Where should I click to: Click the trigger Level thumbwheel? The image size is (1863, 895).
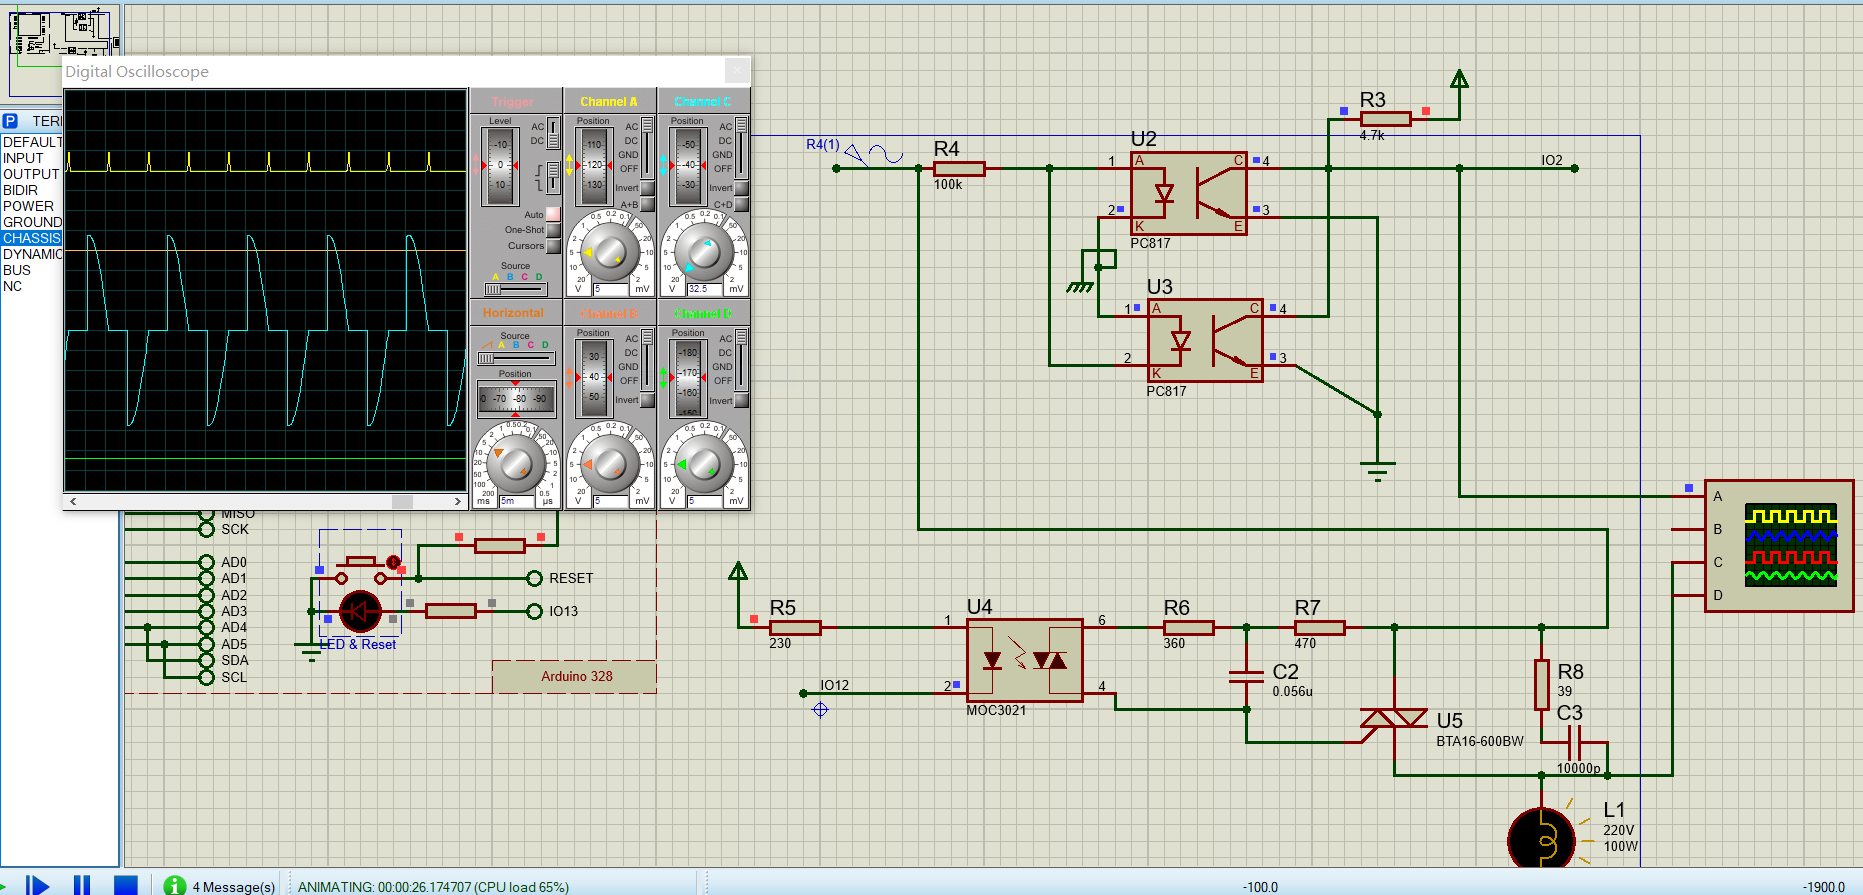click(x=500, y=166)
